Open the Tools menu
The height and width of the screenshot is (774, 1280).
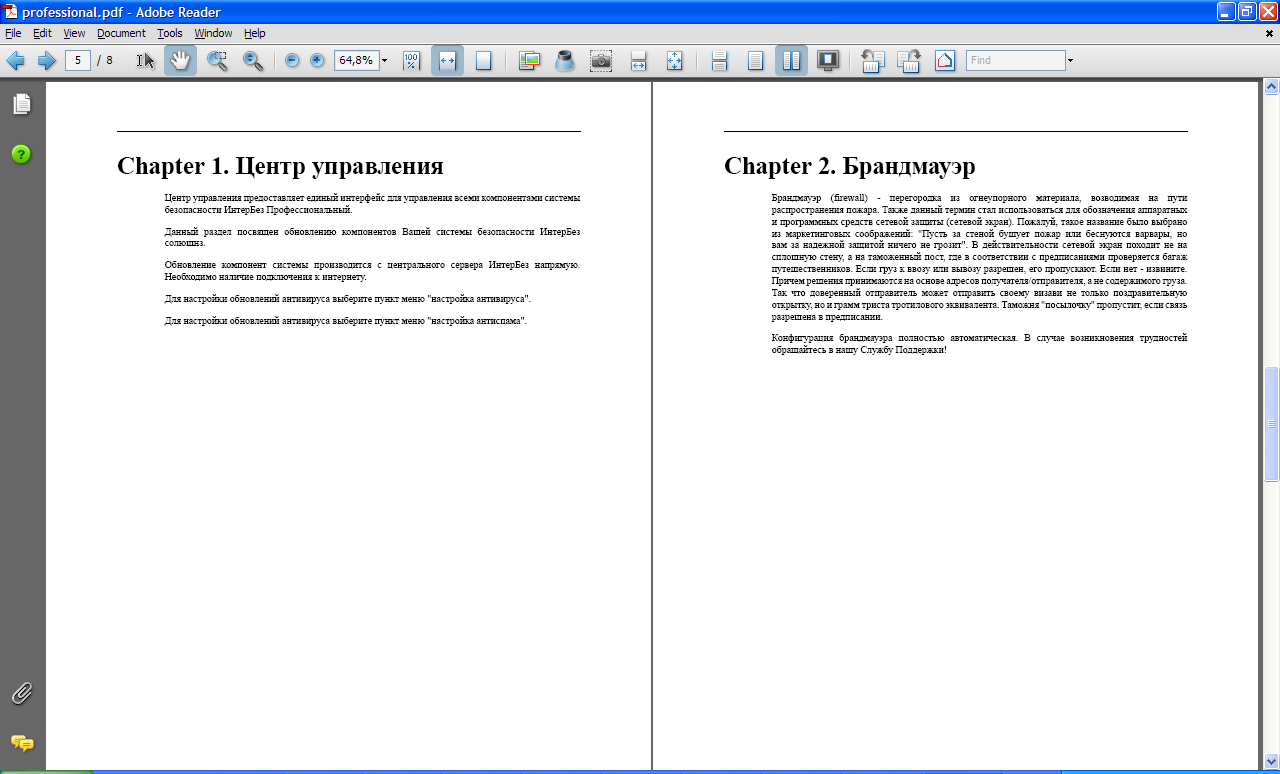(170, 33)
